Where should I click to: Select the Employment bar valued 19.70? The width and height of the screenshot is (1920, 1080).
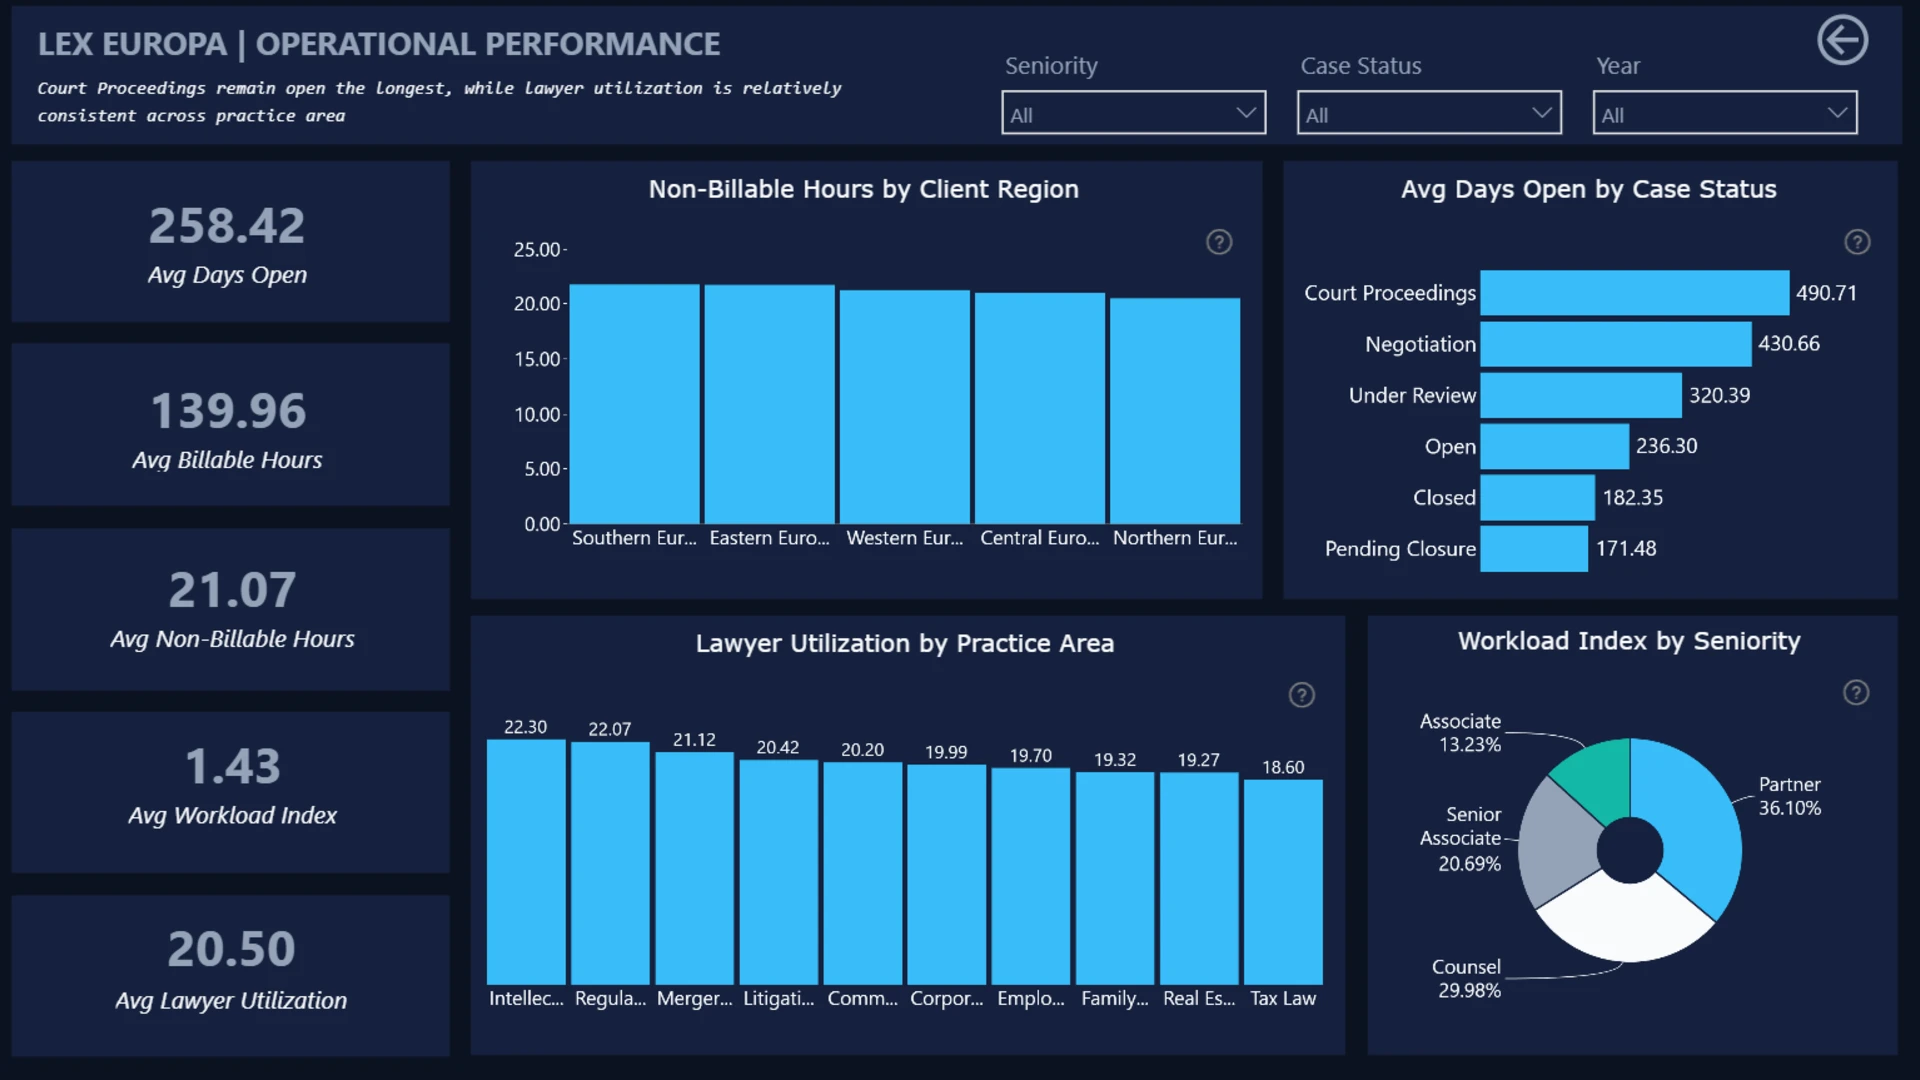pos(1031,876)
